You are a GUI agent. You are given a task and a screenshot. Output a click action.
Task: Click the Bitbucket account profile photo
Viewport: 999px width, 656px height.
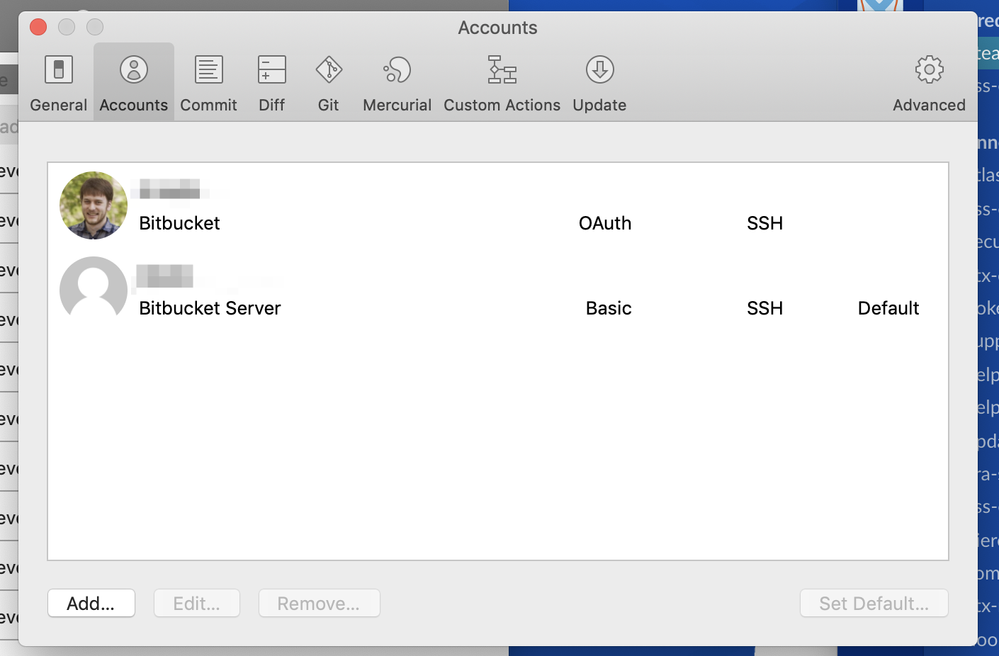click(93, 205)
